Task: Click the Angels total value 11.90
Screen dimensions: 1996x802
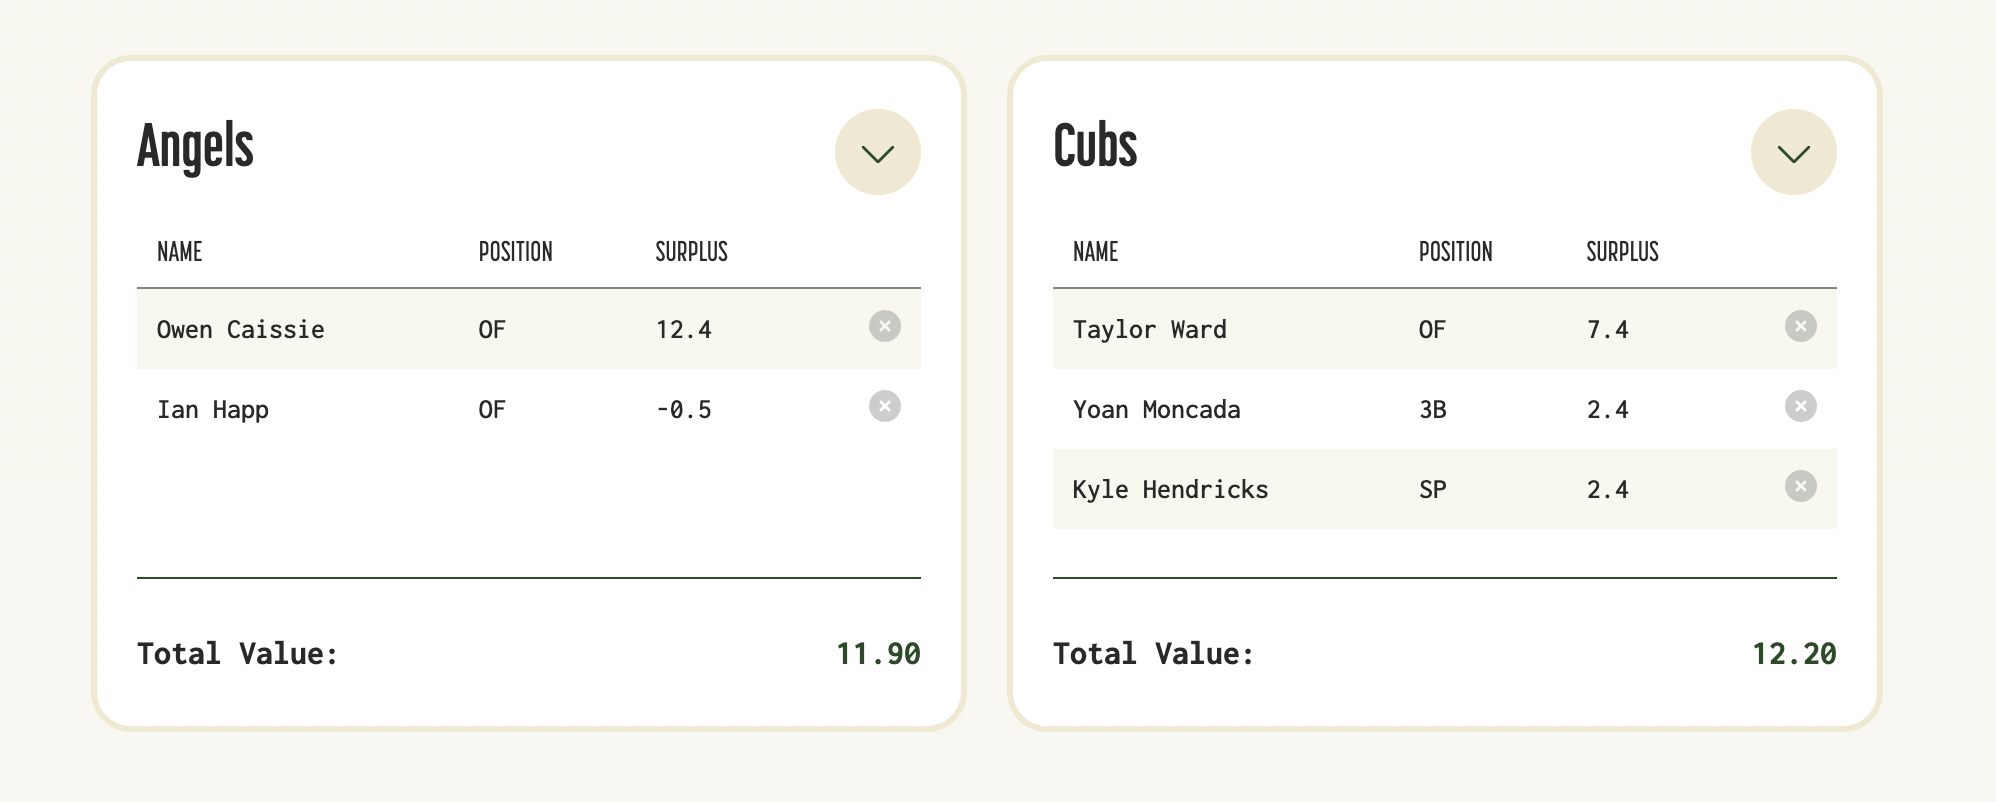Action: click(x=878, y=654)
